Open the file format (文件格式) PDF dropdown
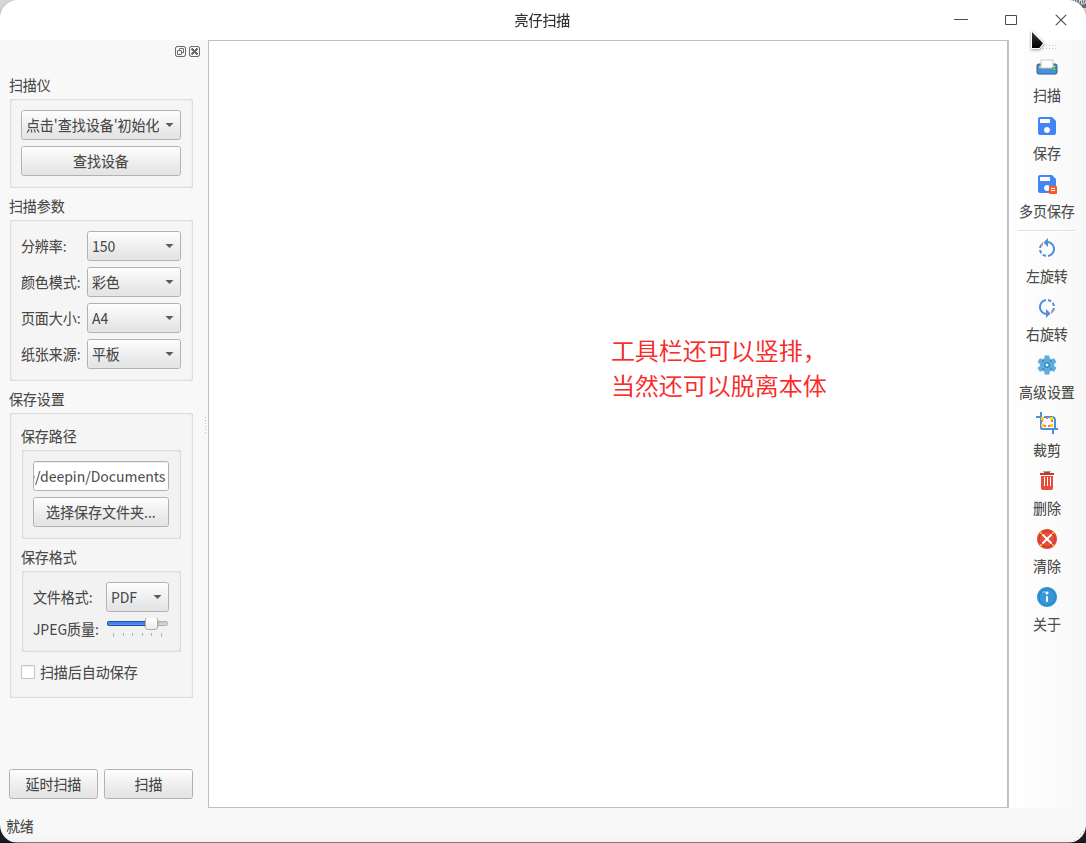Image resolution: width=1086 pixels, height=843 pixels. click(x=137, y=597)
